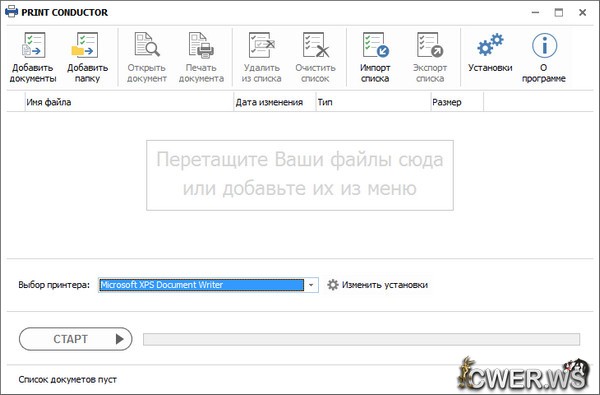600x395 pixels.
Task: Click Изменить установки link with gear
Action: [377, 285]
